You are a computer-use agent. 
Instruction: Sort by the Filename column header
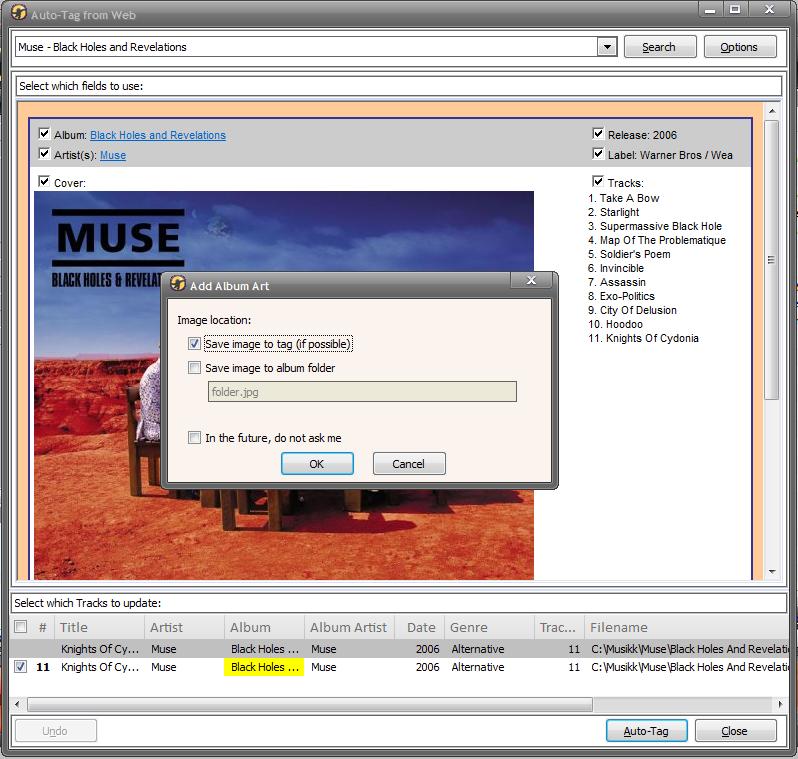point(686,627)
